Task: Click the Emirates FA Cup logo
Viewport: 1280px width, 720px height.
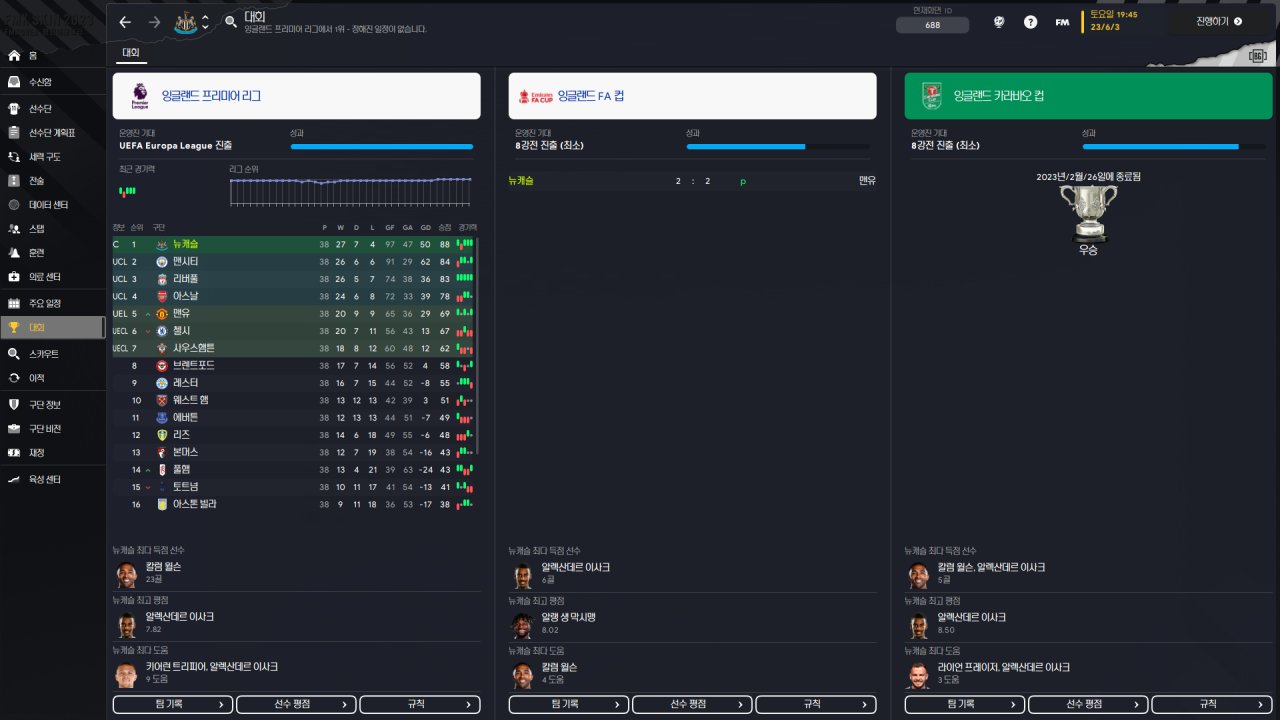Action: pos(535,96)
